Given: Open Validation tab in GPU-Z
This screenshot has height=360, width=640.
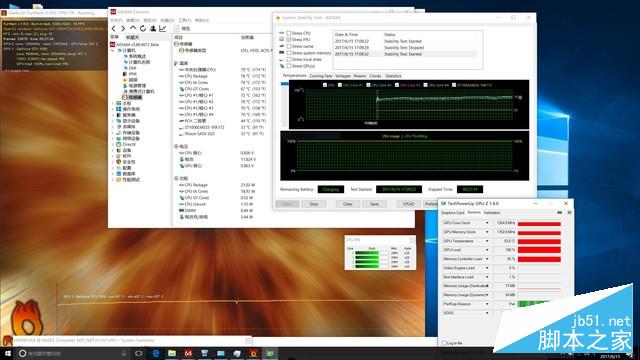Looking at the screenshot, I should click(492, 213).
